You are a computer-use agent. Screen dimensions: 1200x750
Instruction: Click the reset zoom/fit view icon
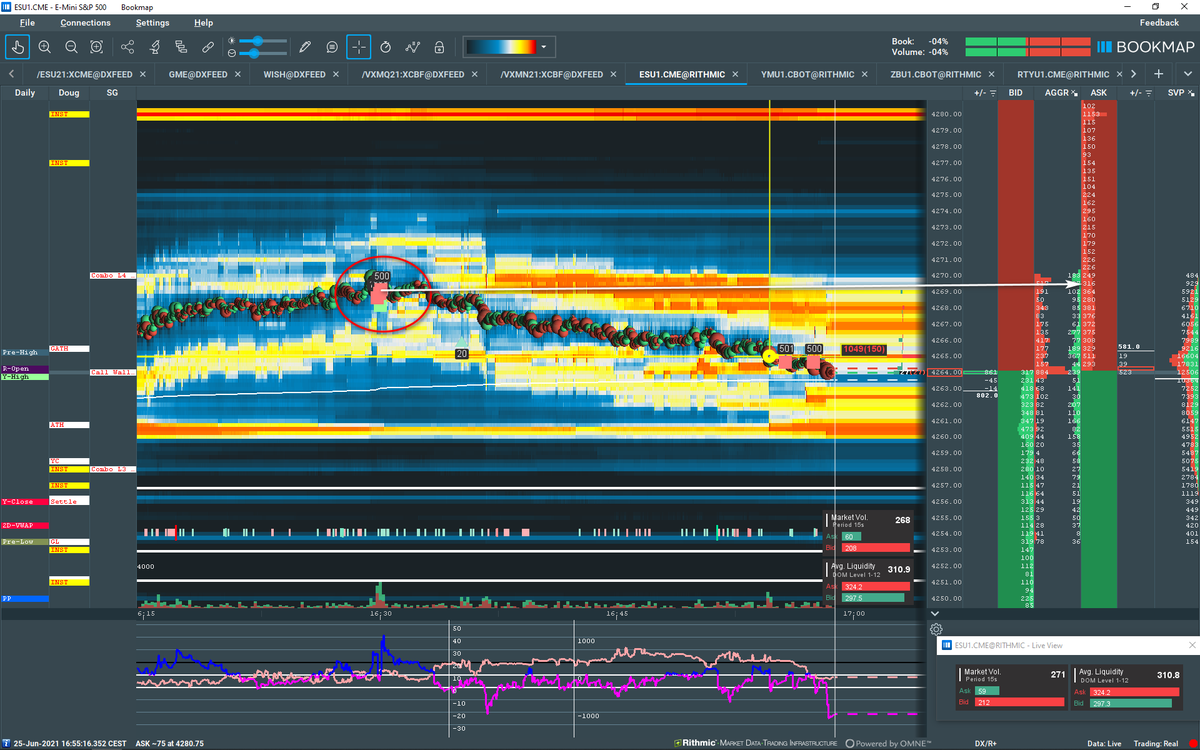click(97, 46)
